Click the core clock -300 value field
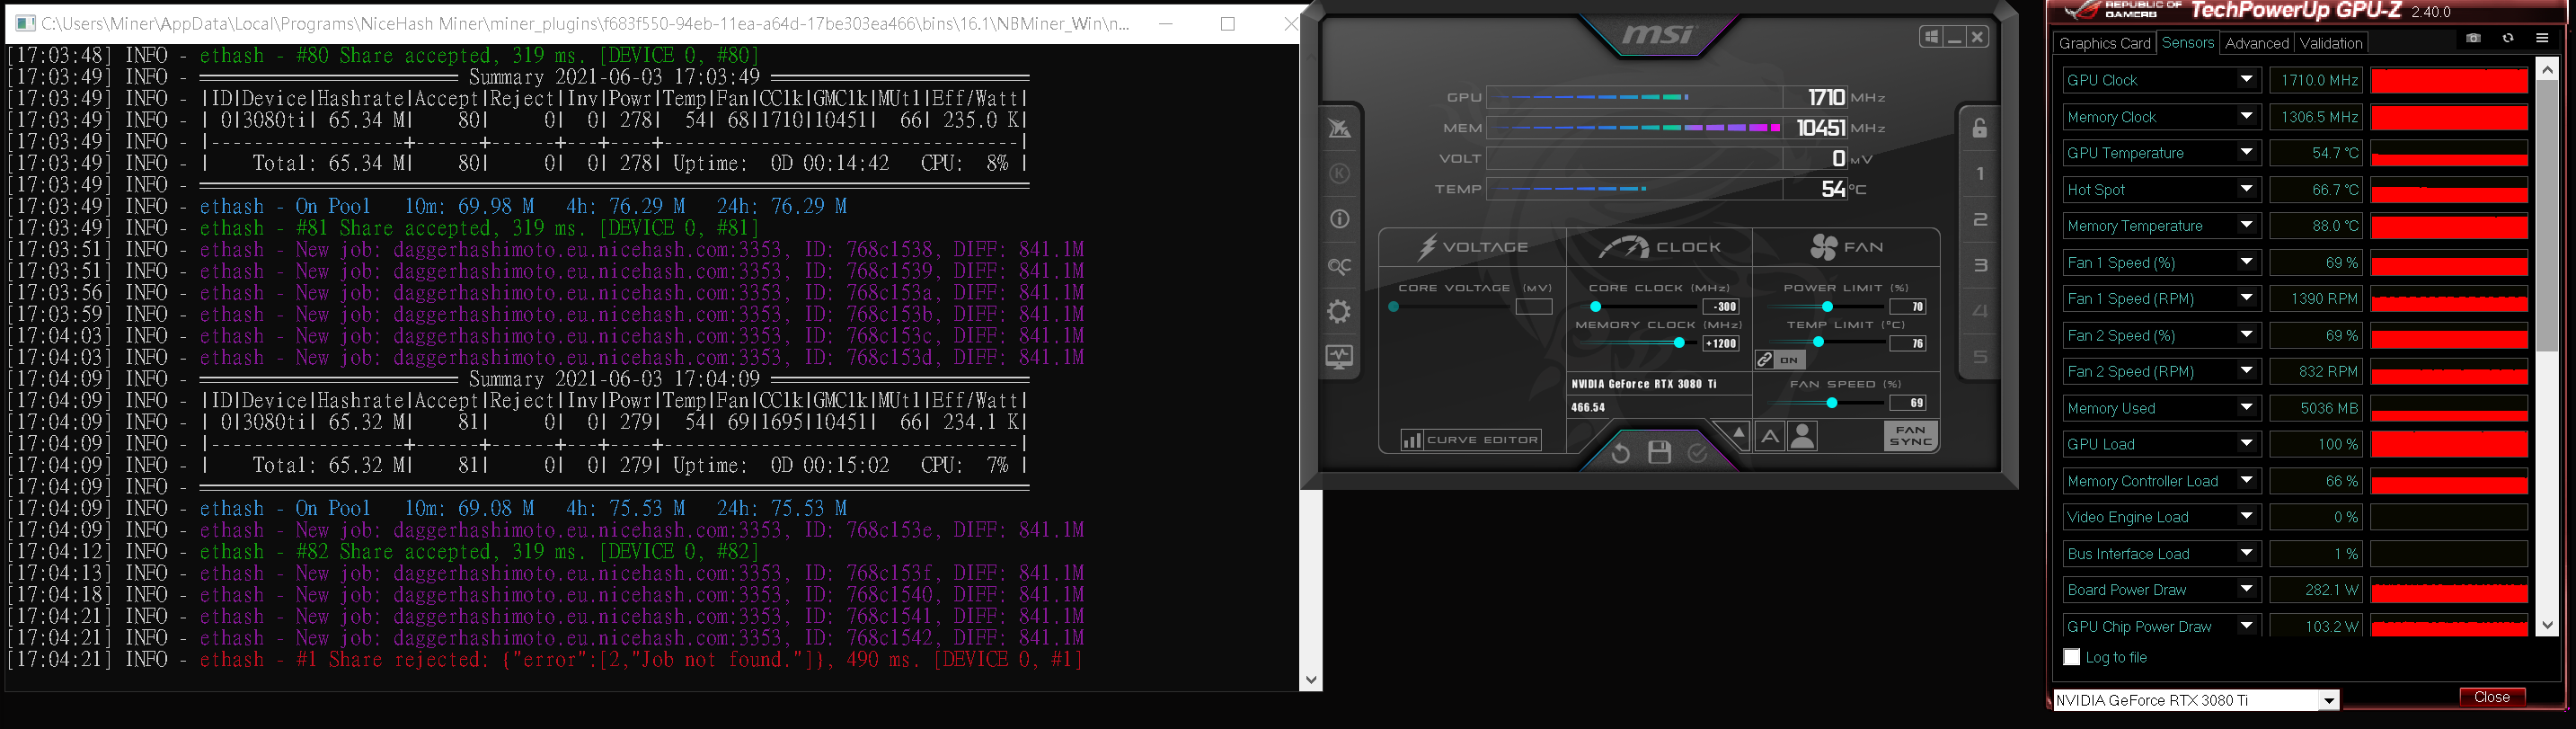 tap(1720, 307)
